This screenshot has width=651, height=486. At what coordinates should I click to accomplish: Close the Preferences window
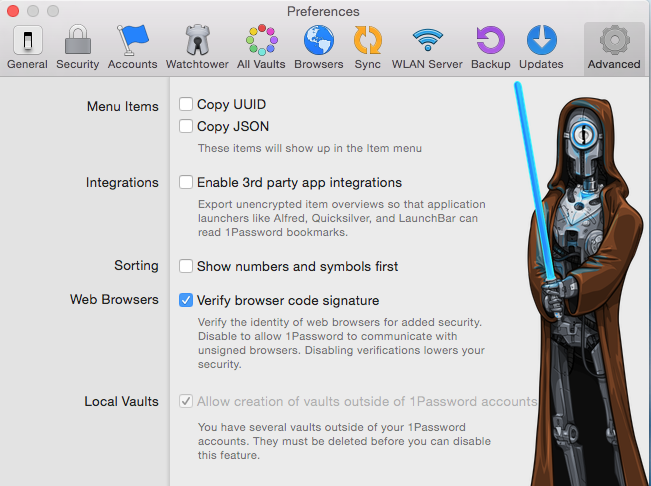(x=13, y=11)
